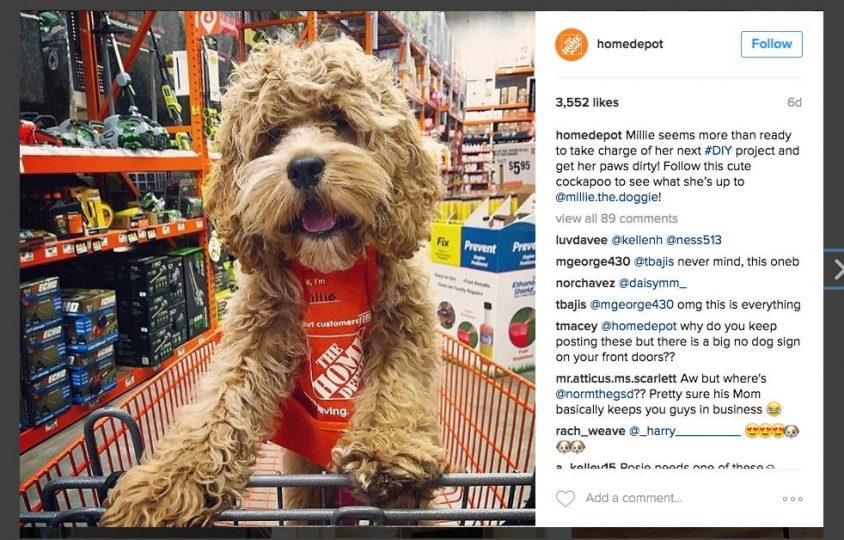This screenshot has height=540, width=844.
Task: Open the @tbajis mention in mgeorge430 comment
Action: click(653, 262)
